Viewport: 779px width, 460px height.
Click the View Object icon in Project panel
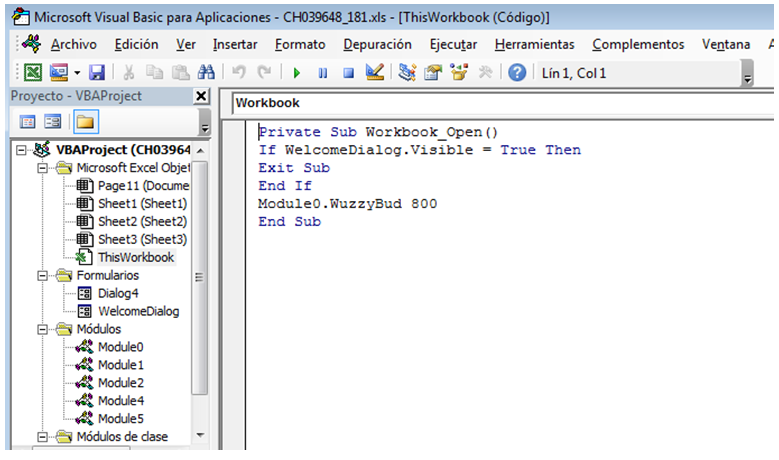[53, 122]
